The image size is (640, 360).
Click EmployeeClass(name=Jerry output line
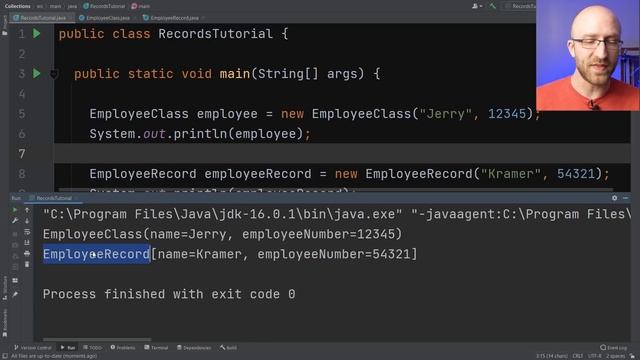pyautogui.click(x=222, y=234)
